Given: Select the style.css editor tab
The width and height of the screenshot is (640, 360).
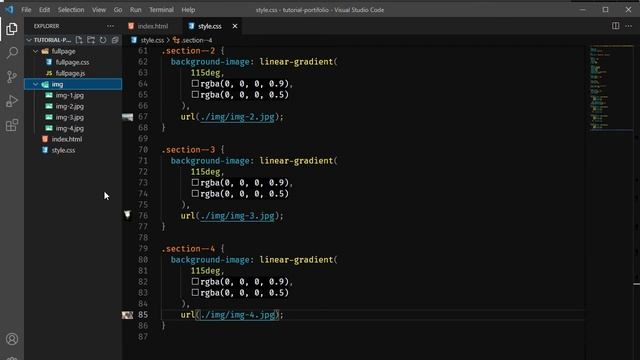Looking at the screenshot, I should pyautogui.click(x=209, y=26).
